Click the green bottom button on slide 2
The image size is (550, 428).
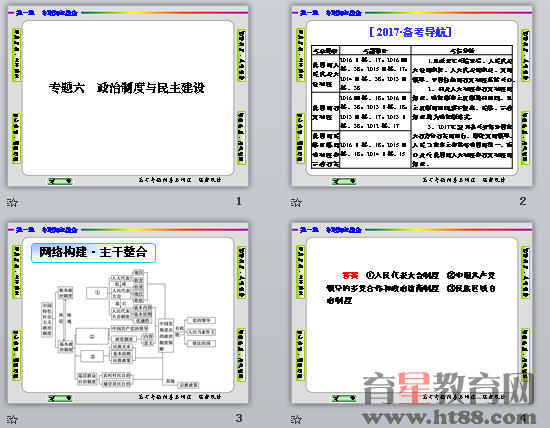tap(344, 181)
